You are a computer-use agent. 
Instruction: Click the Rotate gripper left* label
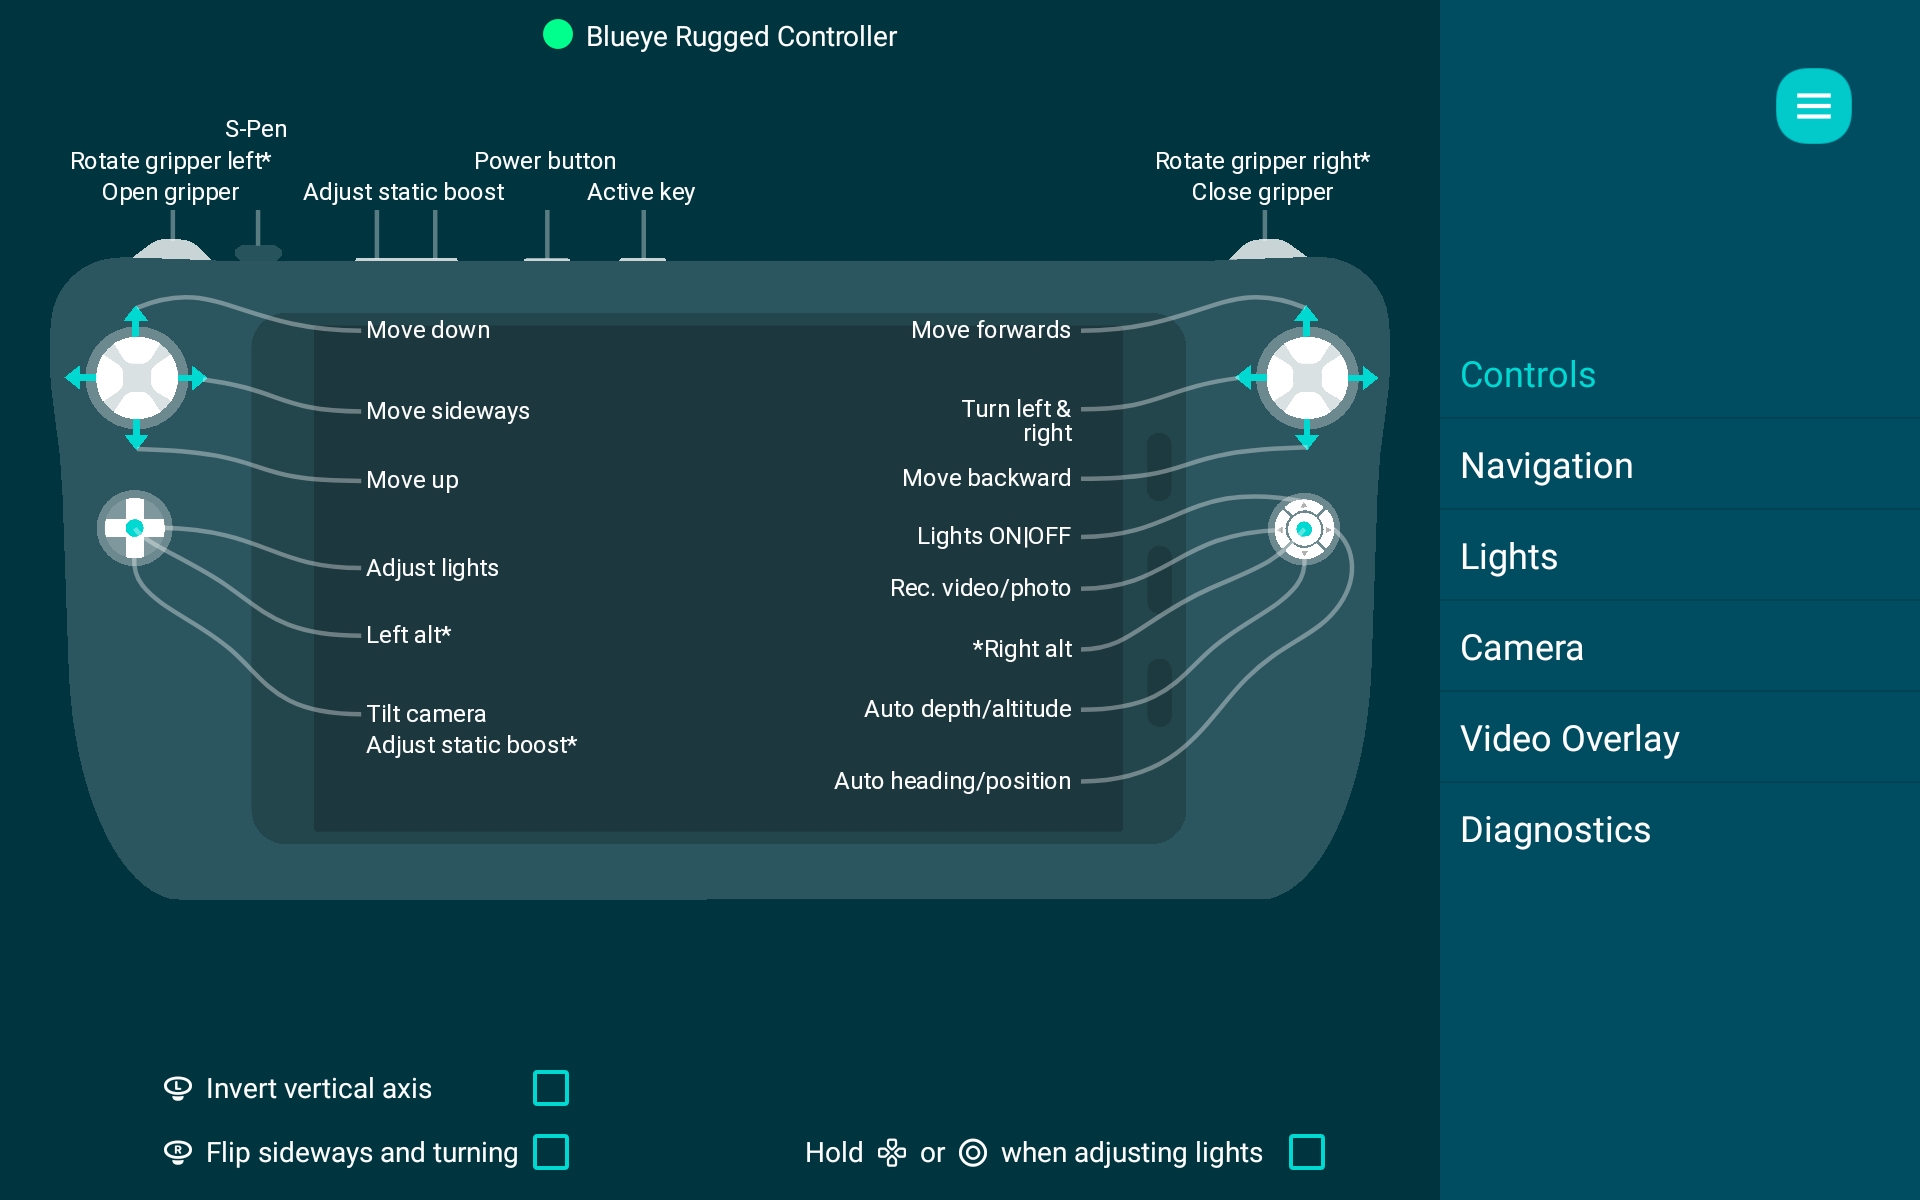click(170, 161)
